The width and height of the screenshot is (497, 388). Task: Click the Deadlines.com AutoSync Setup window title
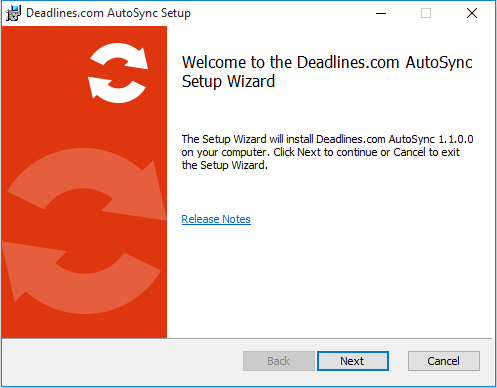pos(108,13)
